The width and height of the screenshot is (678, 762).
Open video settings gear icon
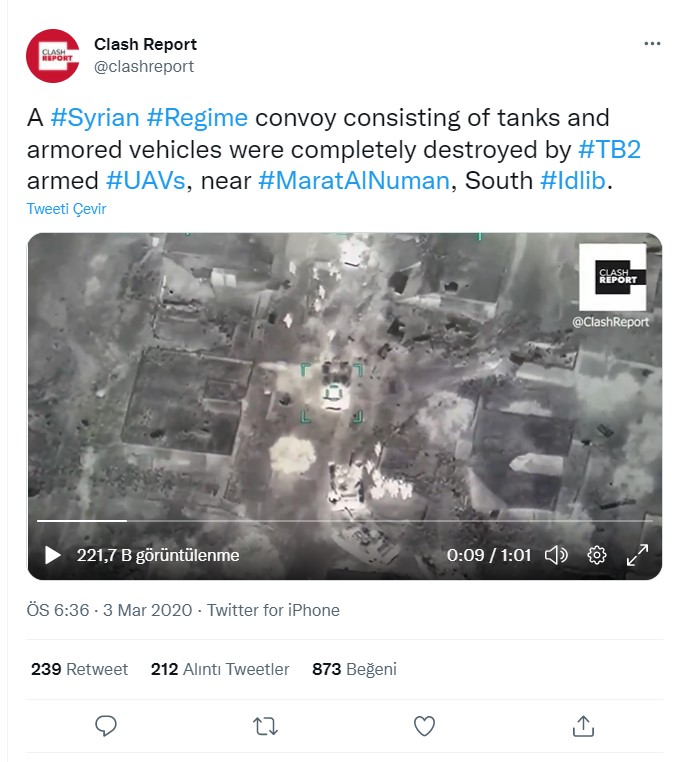tap(597, 555)
